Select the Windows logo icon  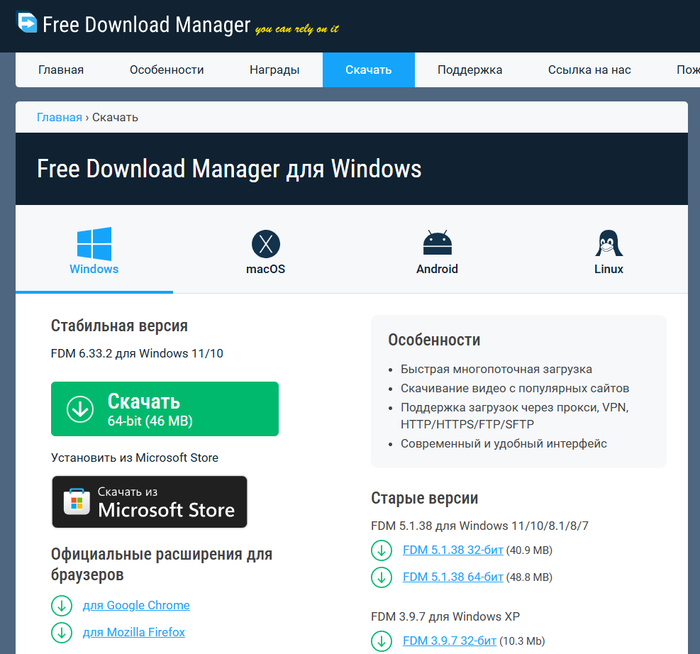click(94, 243)
